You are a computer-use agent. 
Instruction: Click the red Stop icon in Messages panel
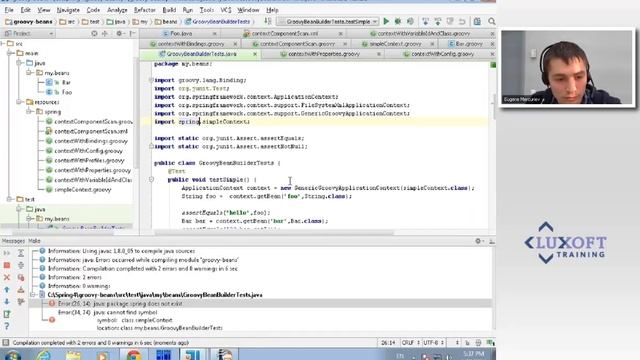pyautogui.click(x=7, y=265)
